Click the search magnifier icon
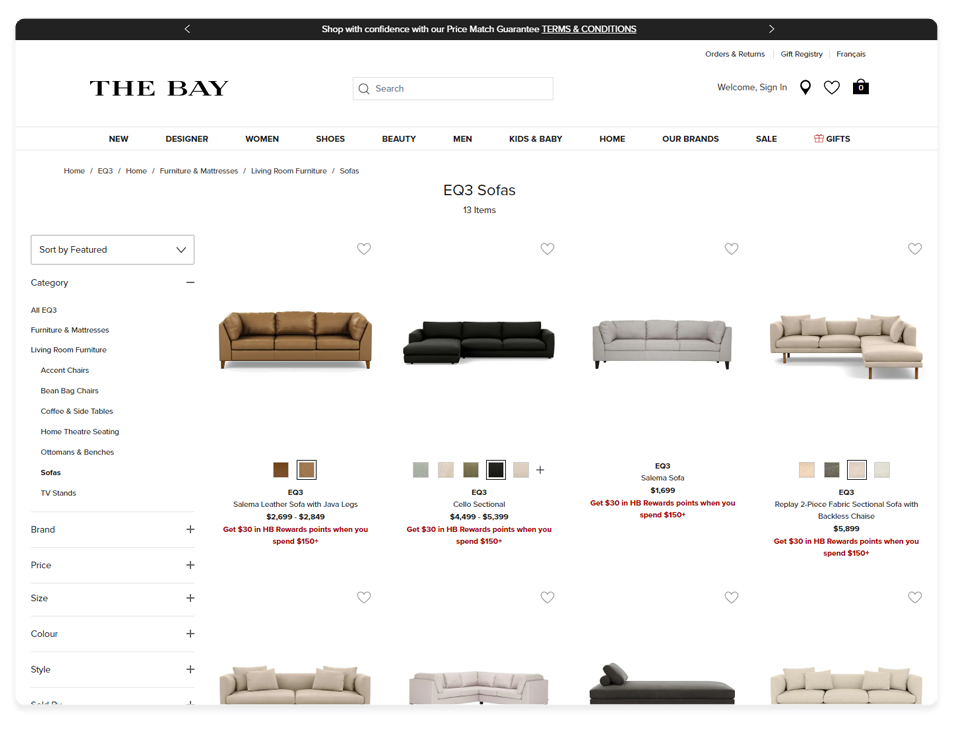The image size is (960, 730). tap(364, 89)
